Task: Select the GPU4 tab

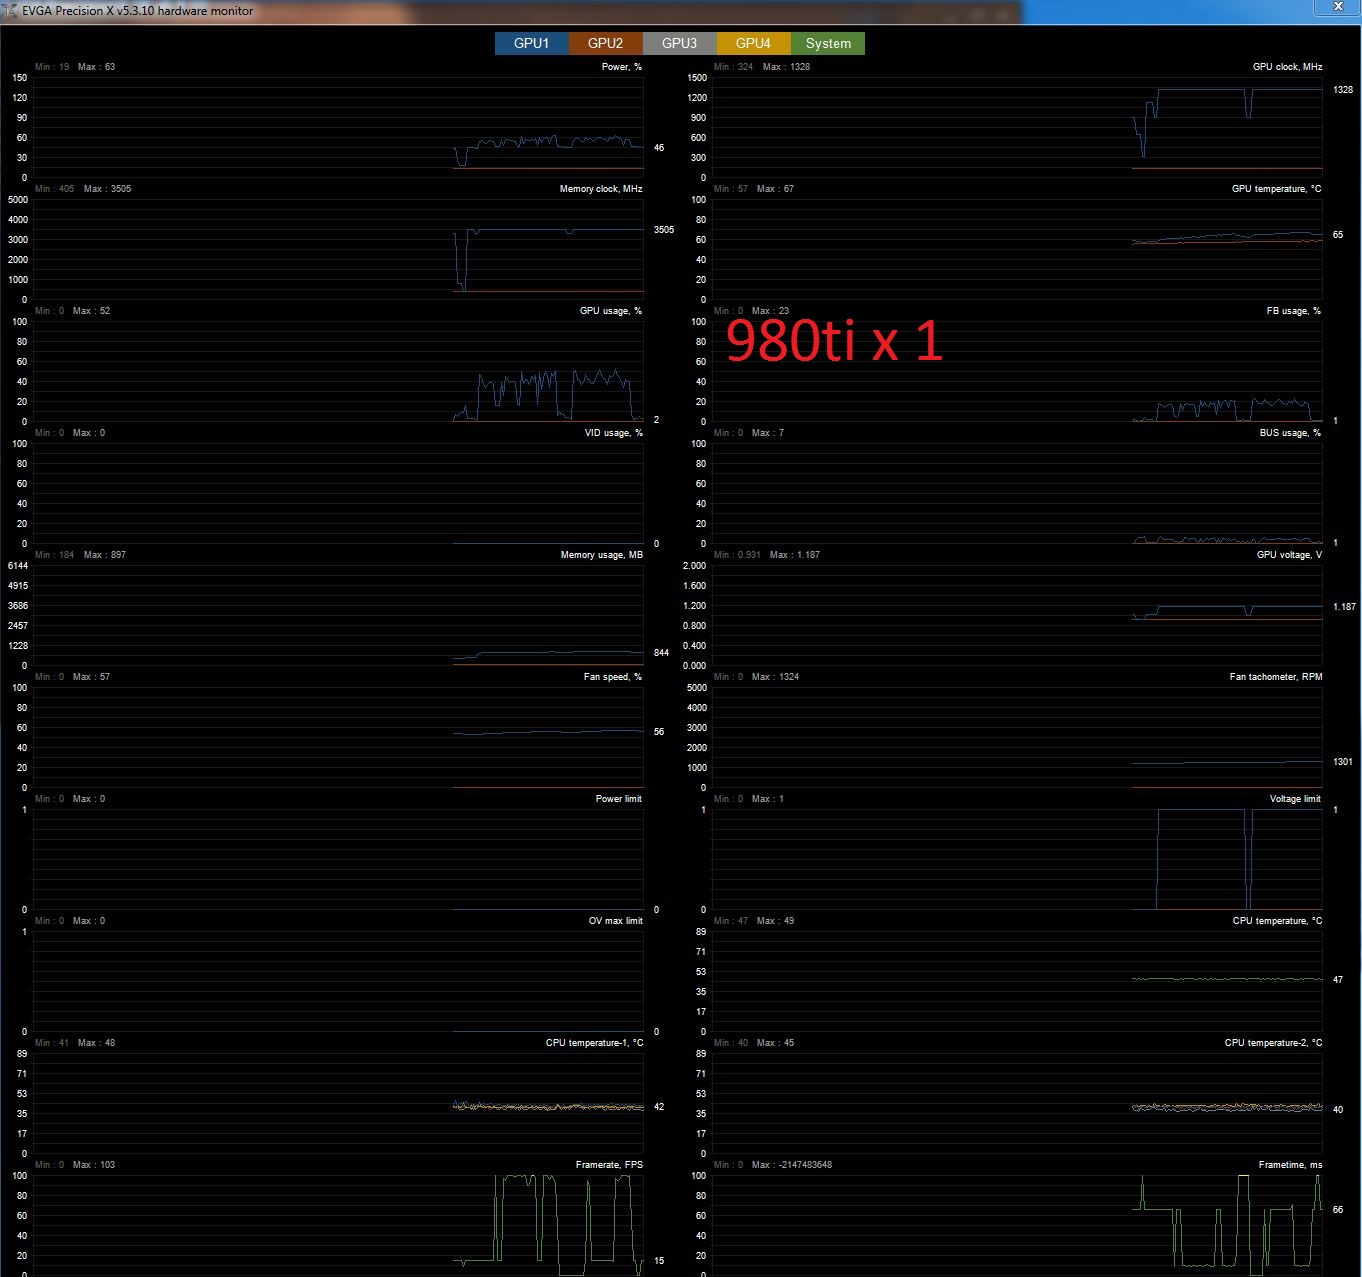Action: coord(753,43)
